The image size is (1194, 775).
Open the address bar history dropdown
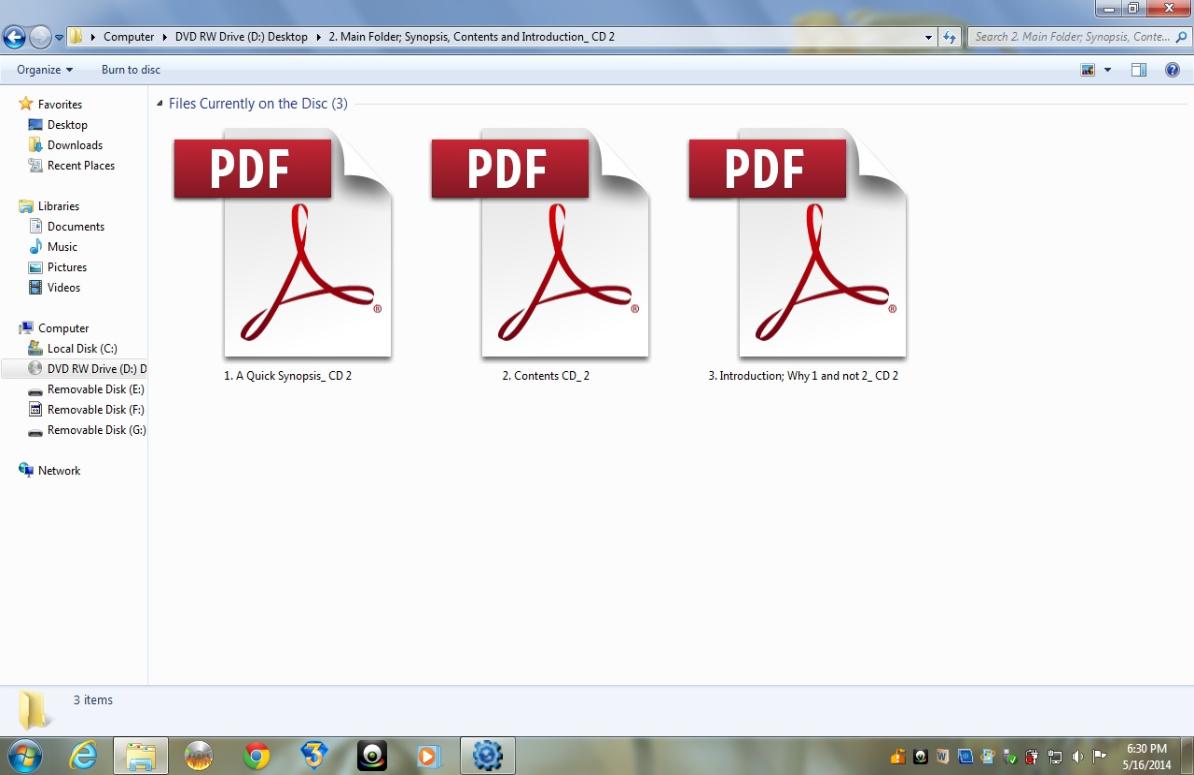928,37
